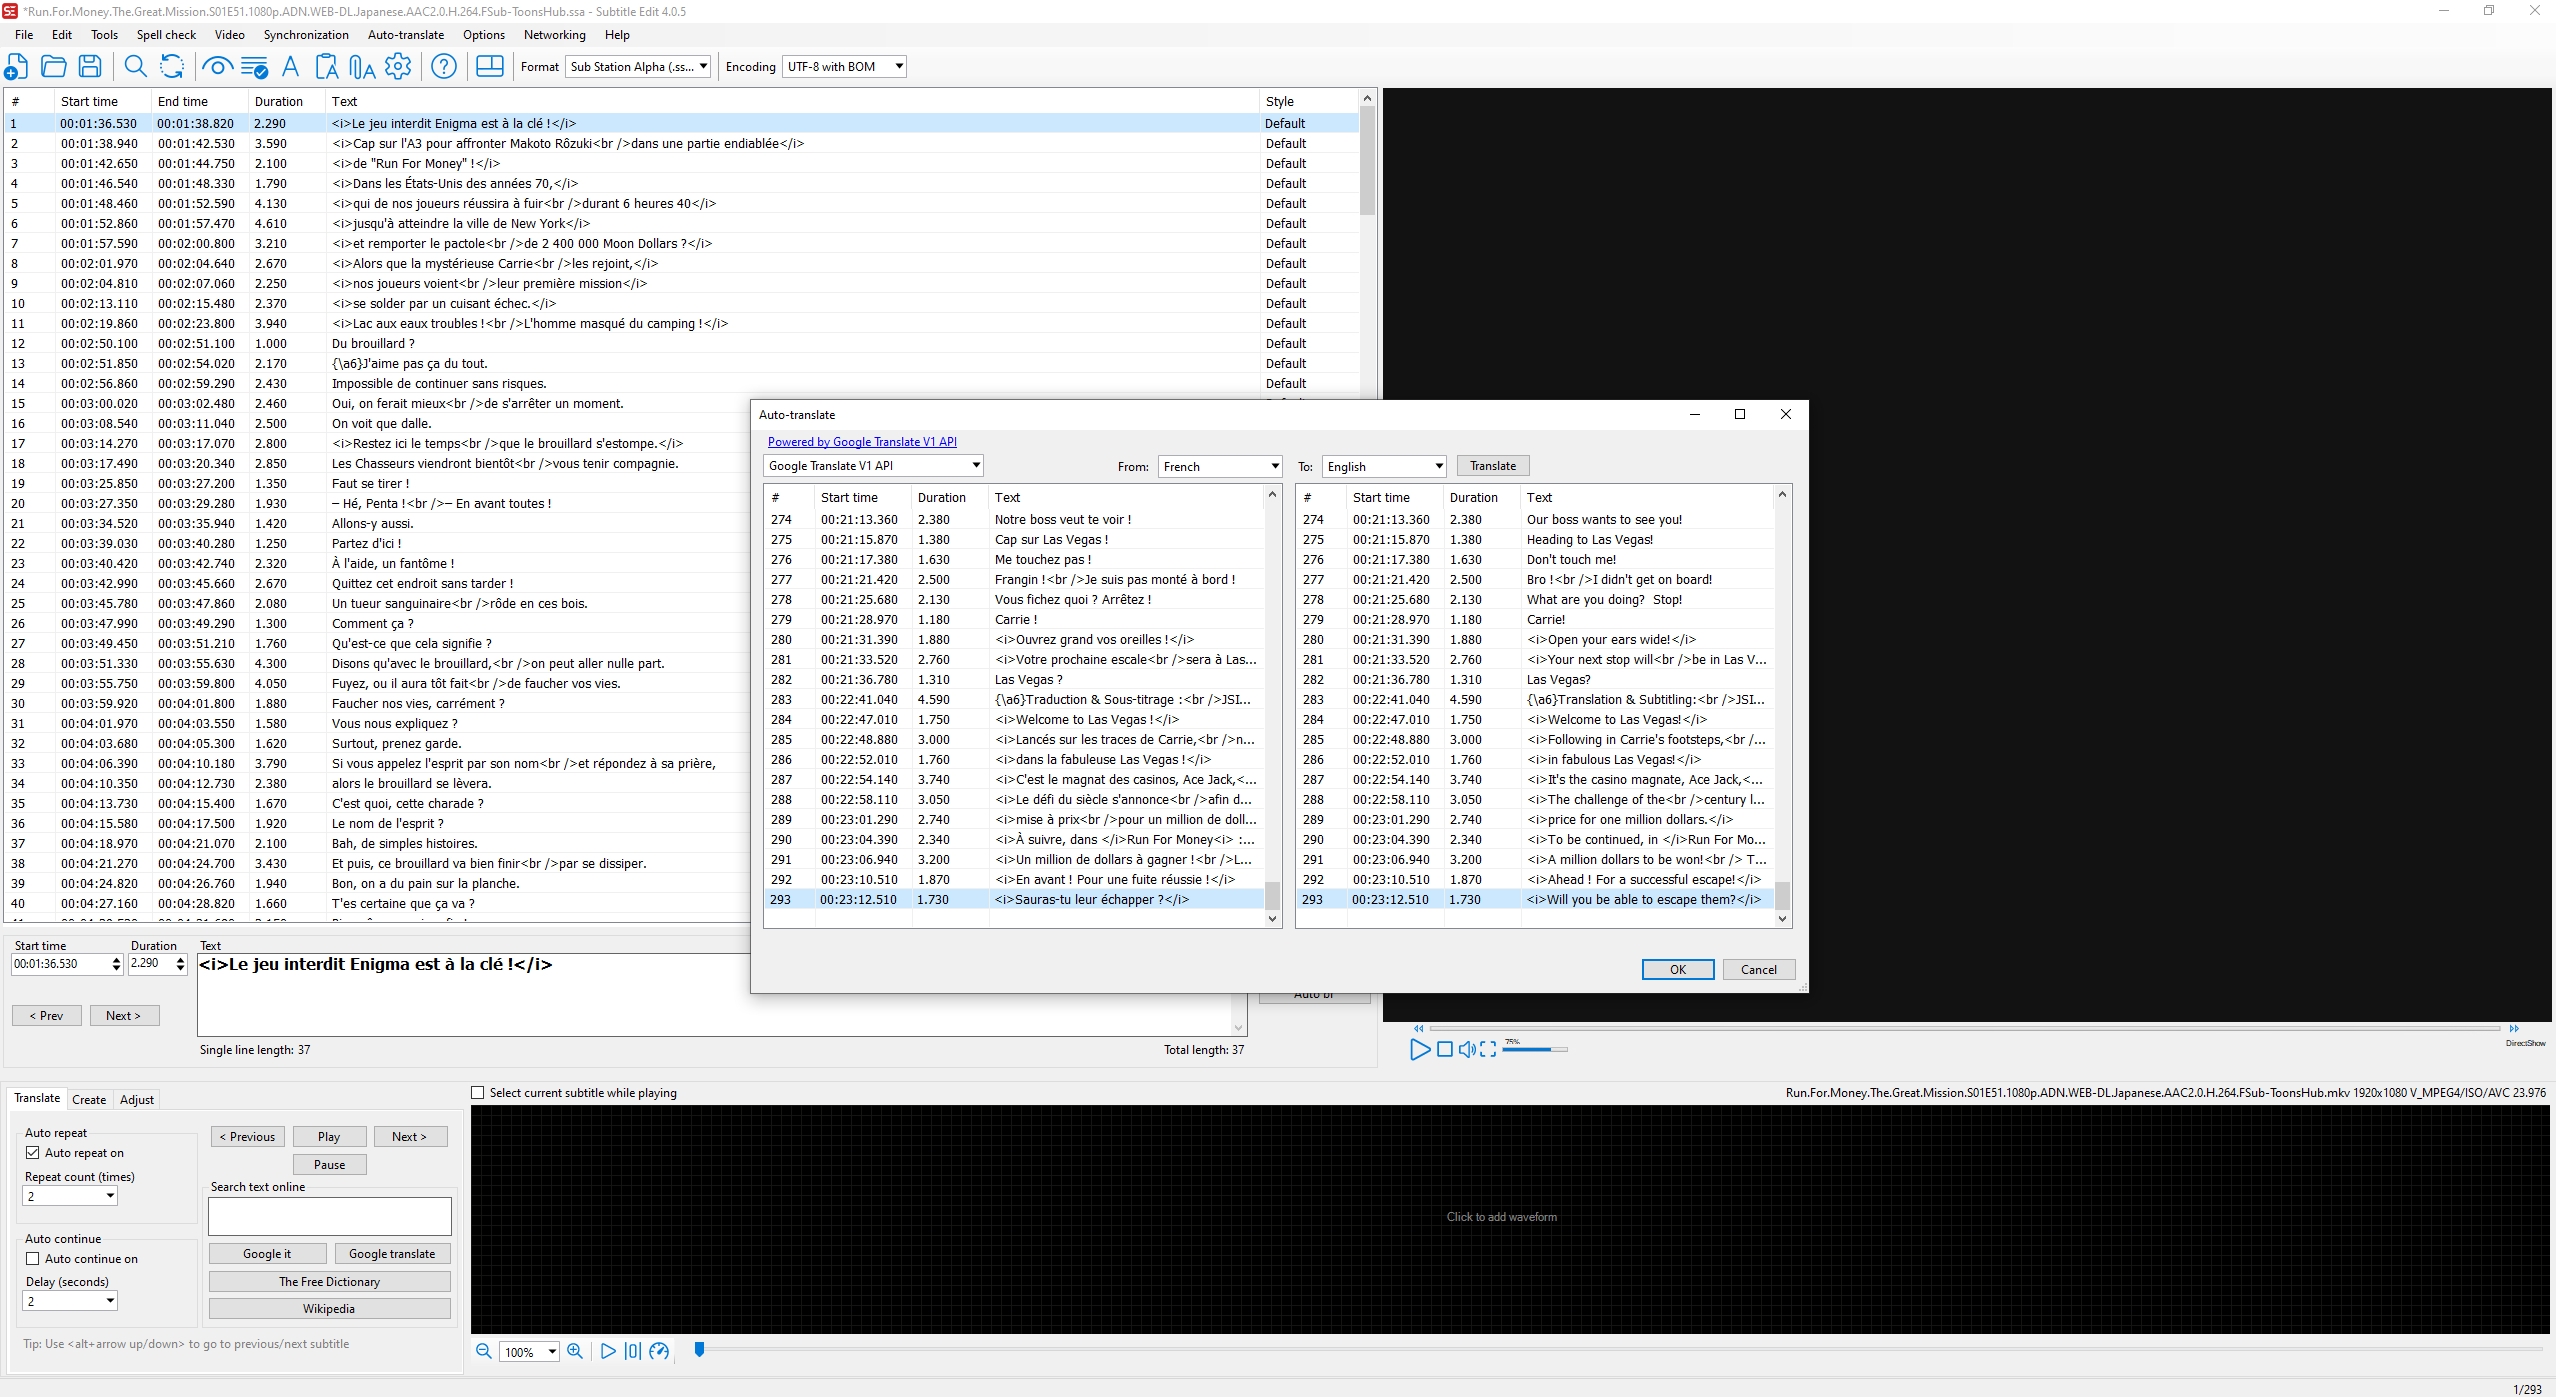Open Visual sync (eye icon)
This screenshot has width=2556, height=1397.
click(216, 67)
